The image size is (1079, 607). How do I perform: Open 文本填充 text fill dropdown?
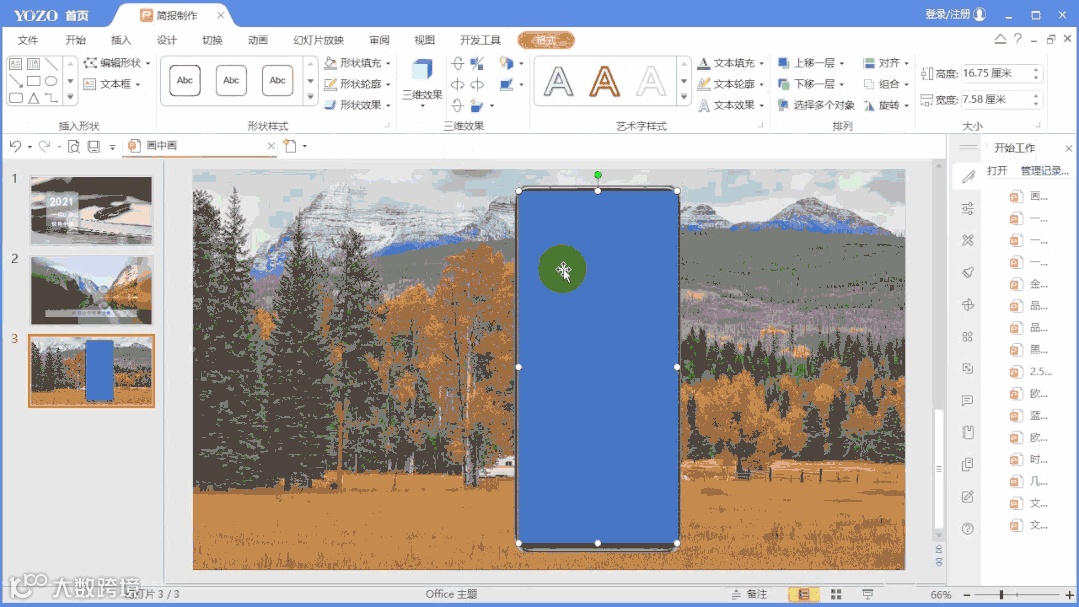731,63
